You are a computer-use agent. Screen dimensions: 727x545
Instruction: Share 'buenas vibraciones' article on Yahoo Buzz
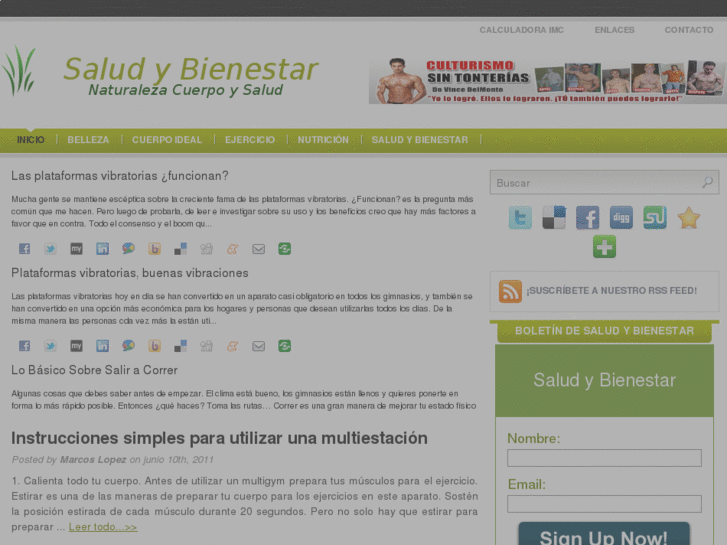point(154,346)
